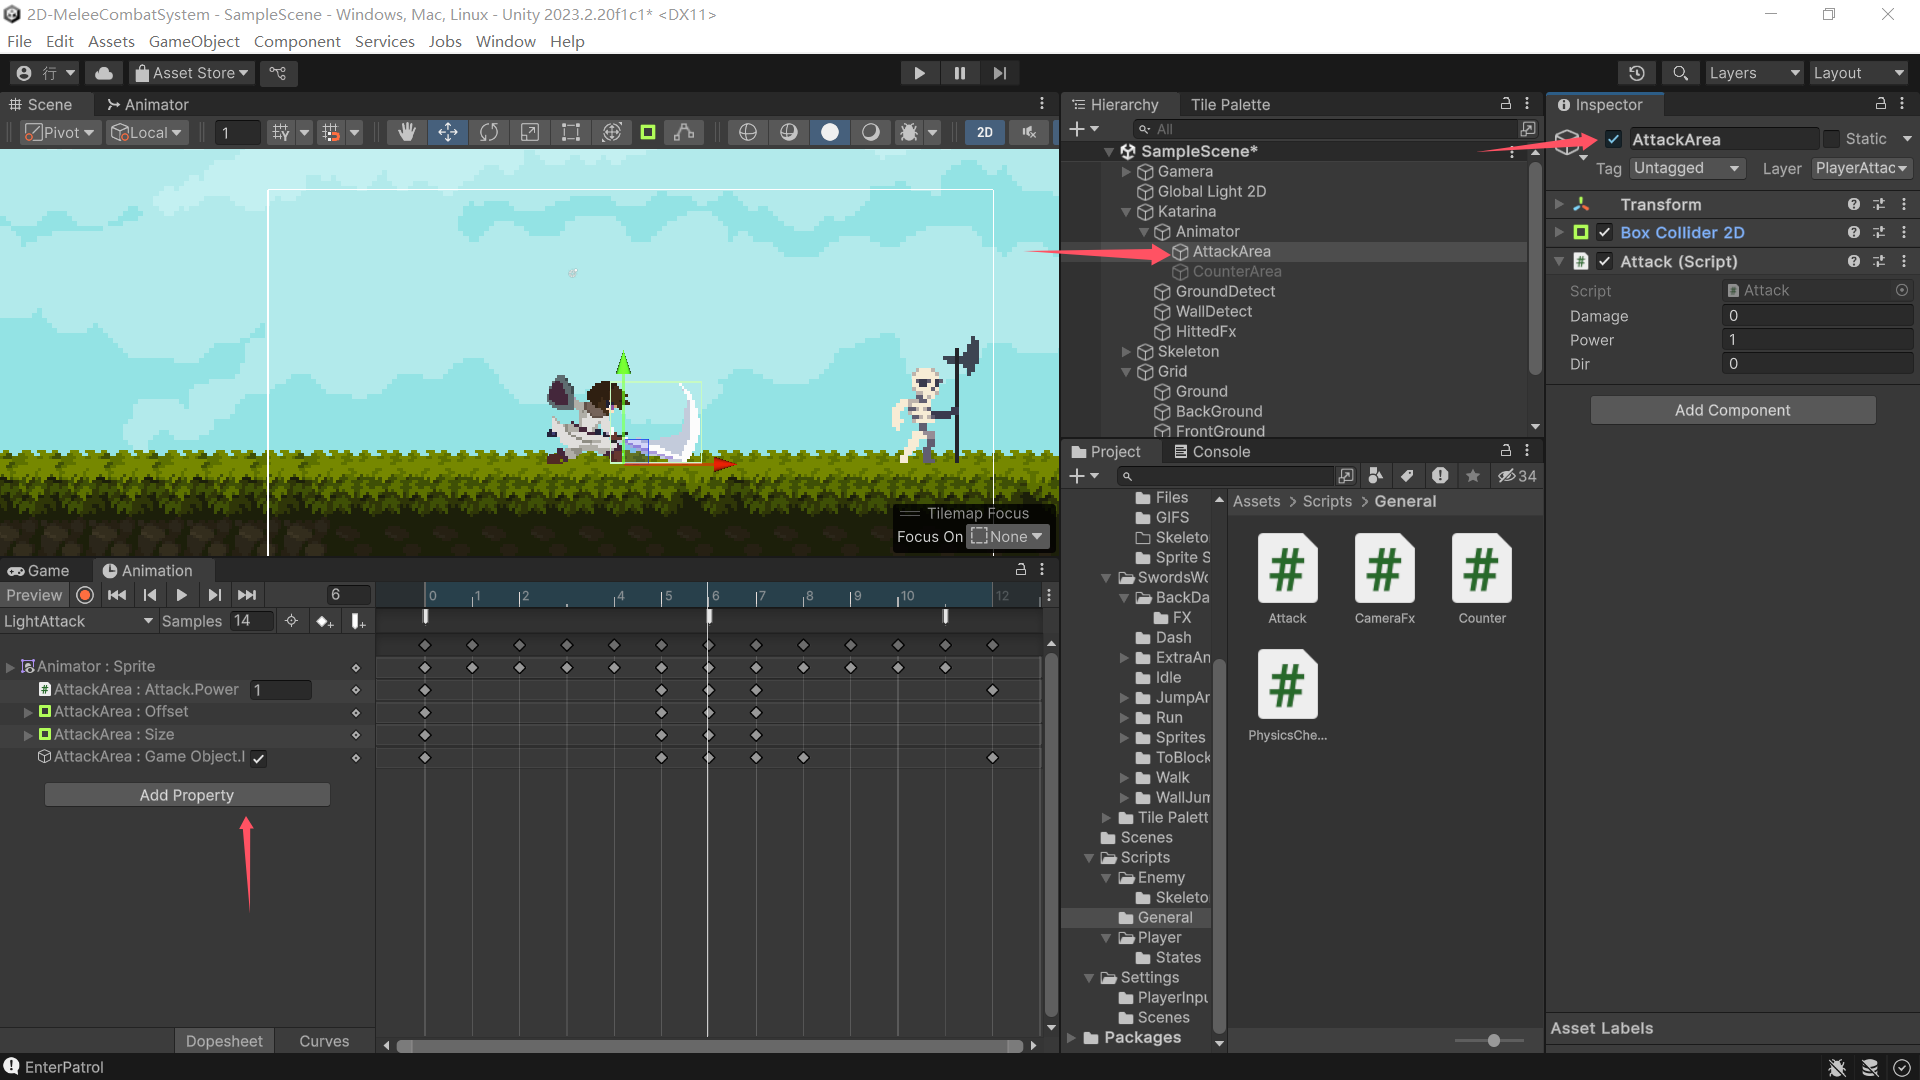Open the Pivot handle position dropdown

60,132
